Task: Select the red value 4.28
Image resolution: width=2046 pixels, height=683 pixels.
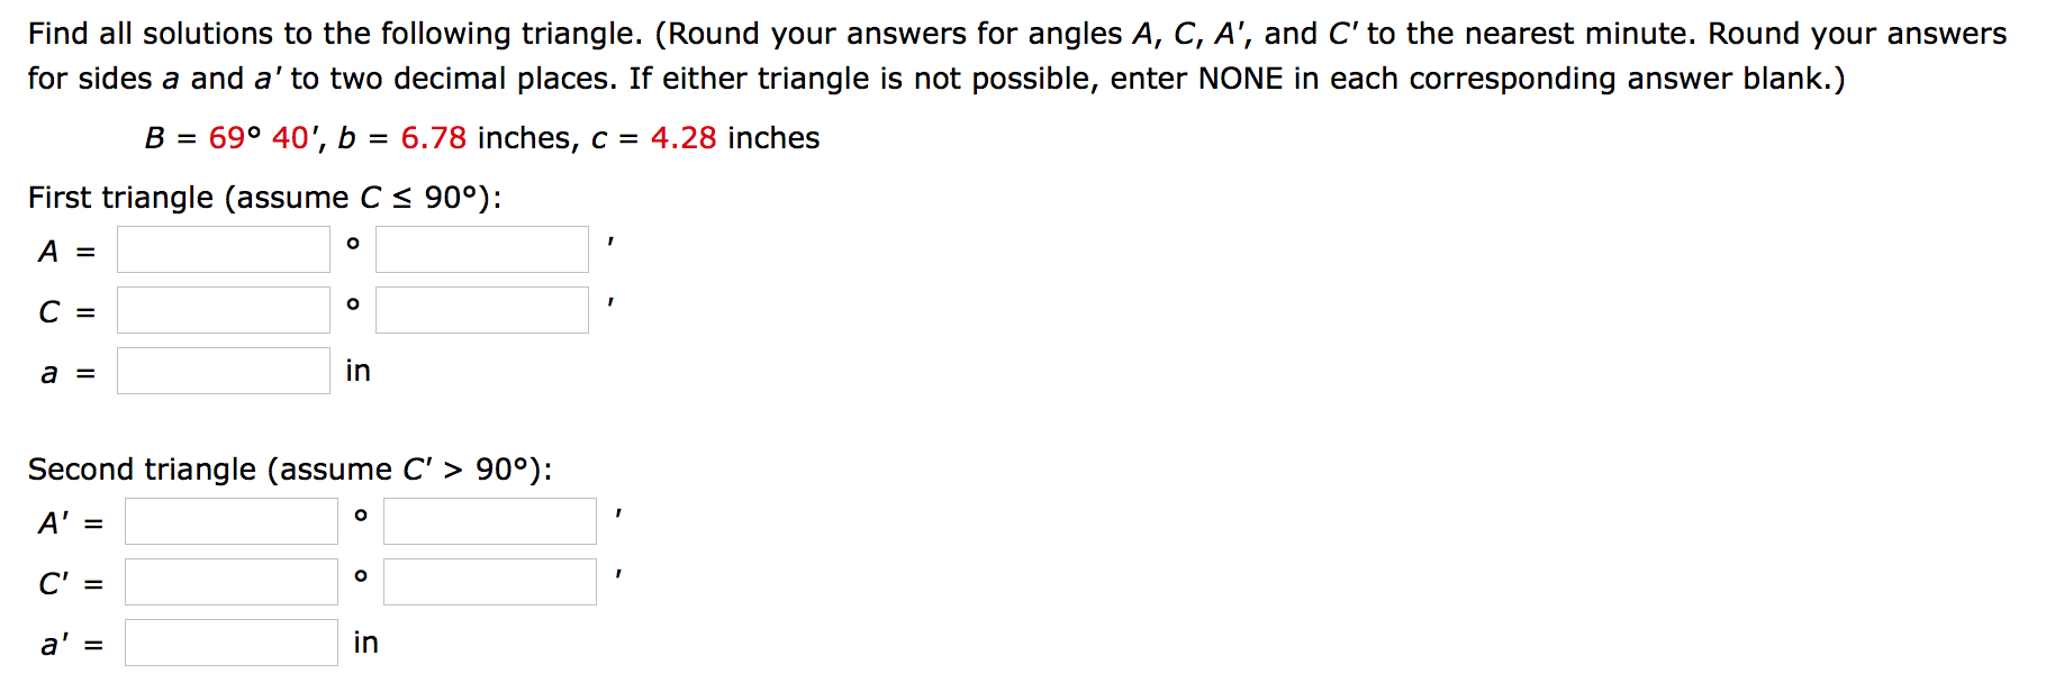Action: click(683, 138)
